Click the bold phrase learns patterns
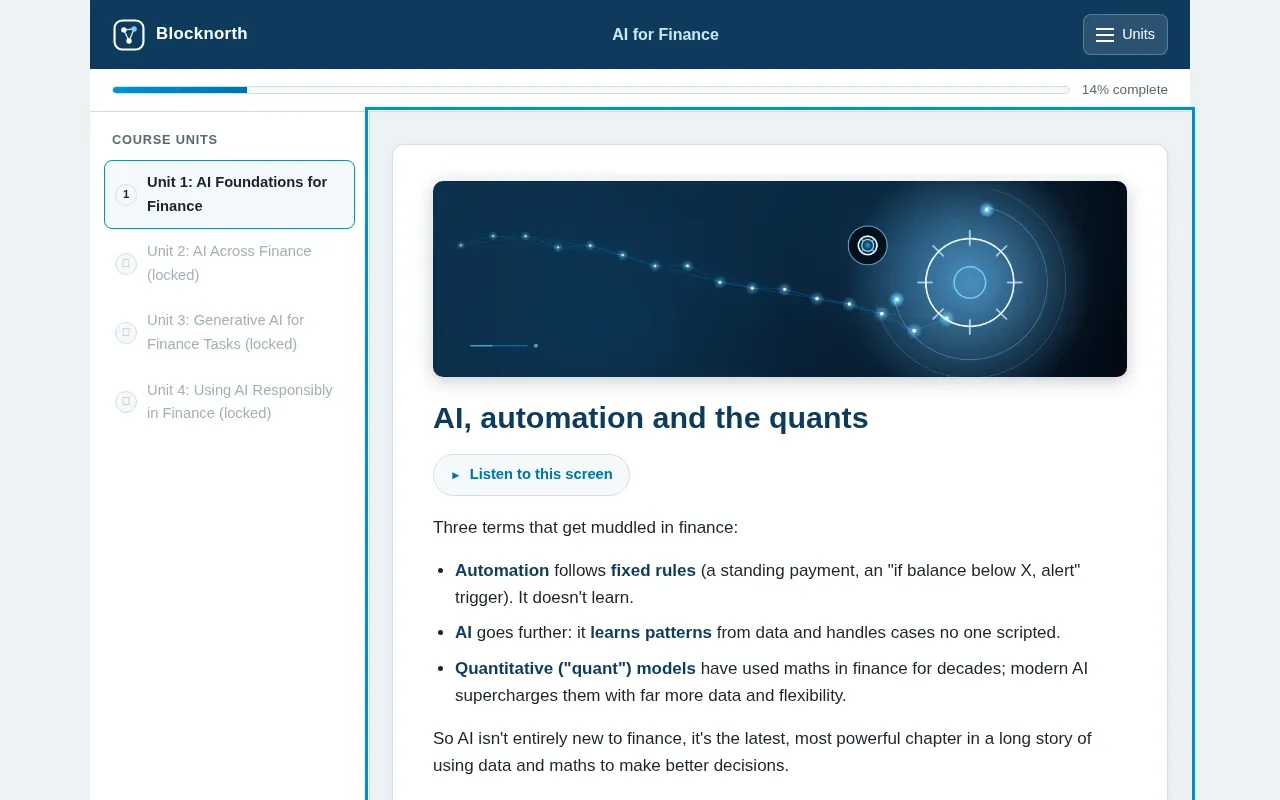The height and width of the screenshot is (800, 1280). [651, 633]
